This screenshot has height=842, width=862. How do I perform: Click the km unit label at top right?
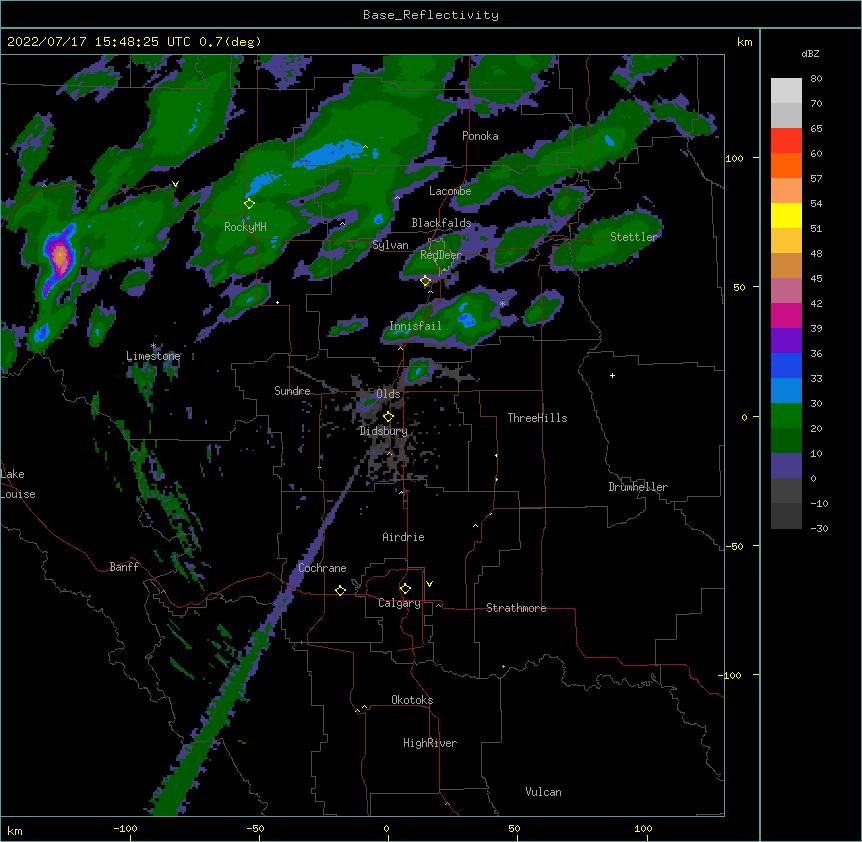coord(744,42)
